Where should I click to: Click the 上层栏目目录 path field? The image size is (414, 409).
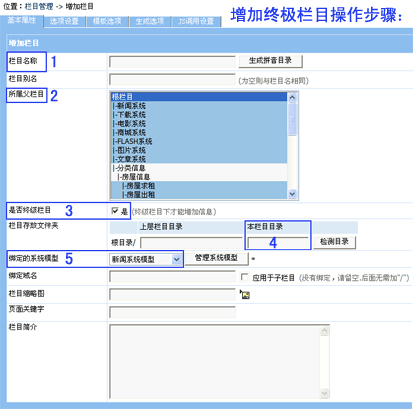pos(191,243)
